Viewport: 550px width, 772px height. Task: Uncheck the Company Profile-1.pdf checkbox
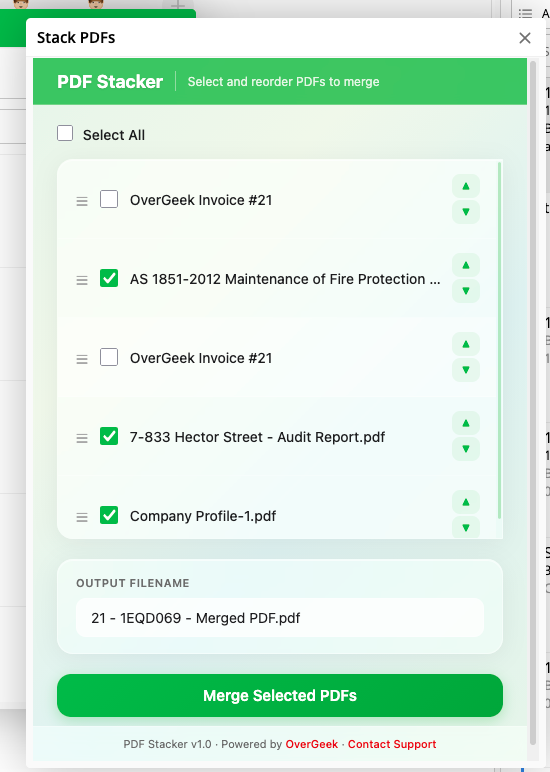(109, 515)
